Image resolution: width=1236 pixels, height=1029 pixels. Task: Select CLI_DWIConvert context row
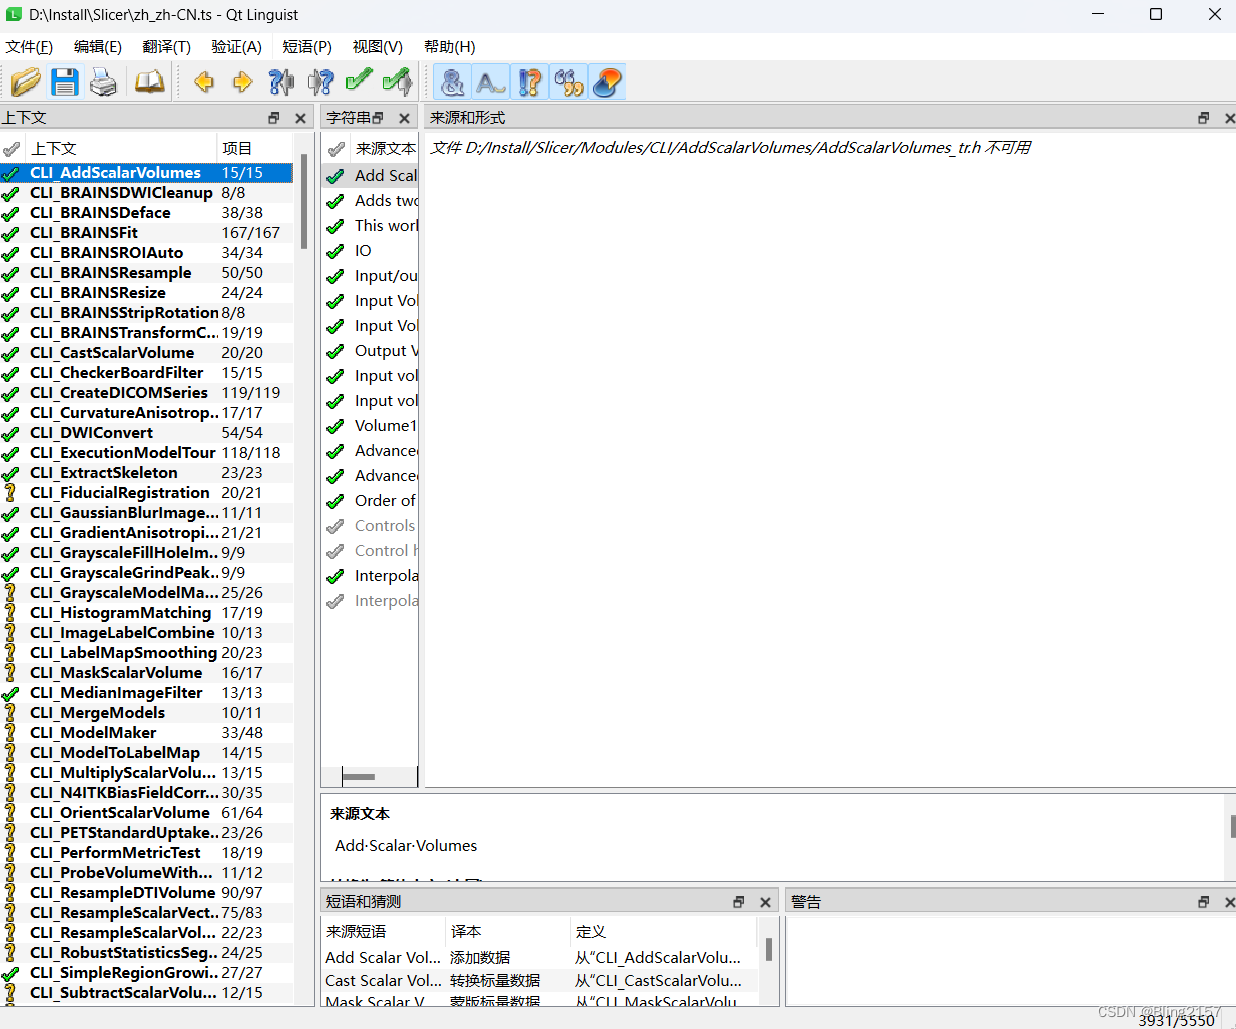click(147, 433)
